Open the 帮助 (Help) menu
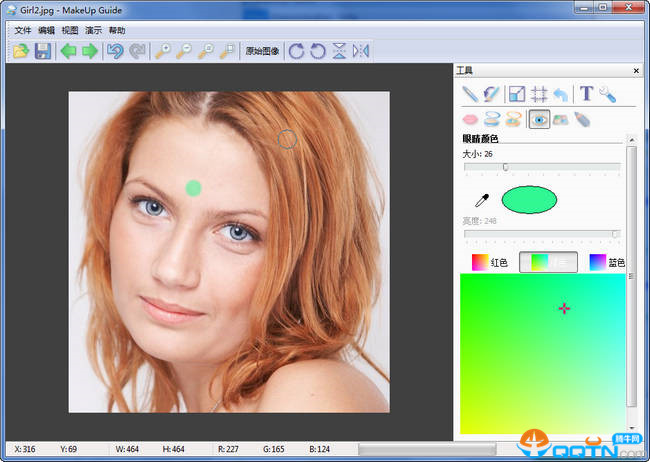This screenshot has width=650, height=462. (117, 31)
